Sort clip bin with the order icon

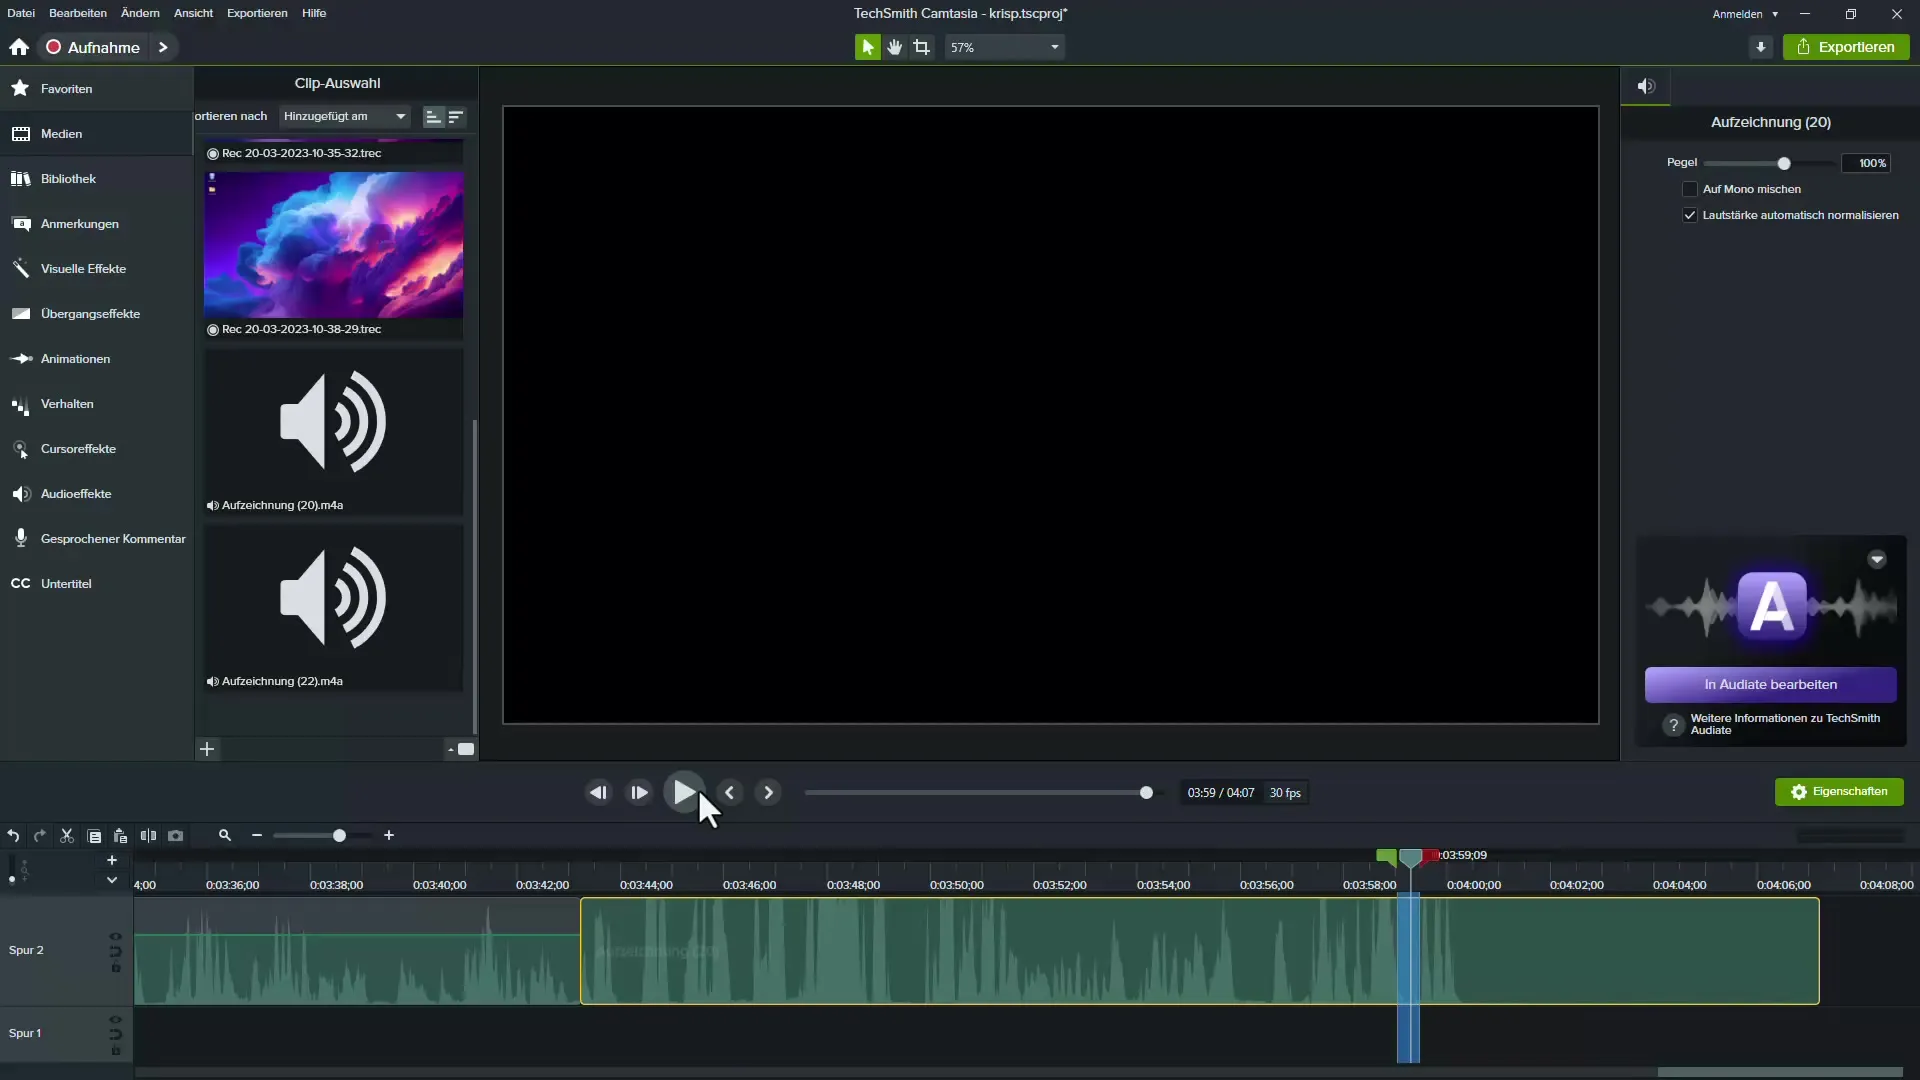click(456, 117)
